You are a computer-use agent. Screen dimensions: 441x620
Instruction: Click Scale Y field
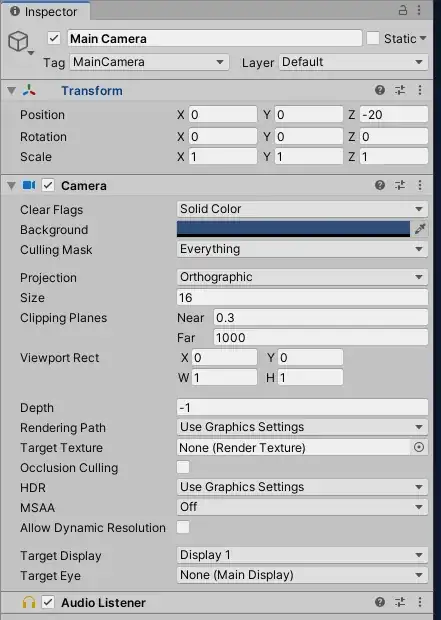tap(309, 157)
